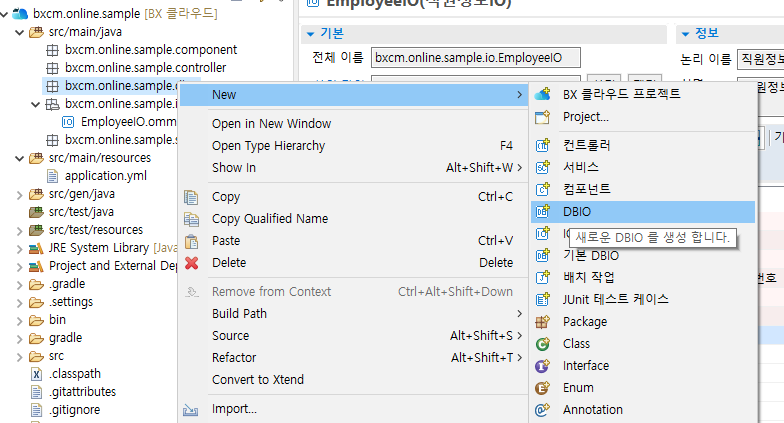Click the red Delete icon

tap(191, 263)
